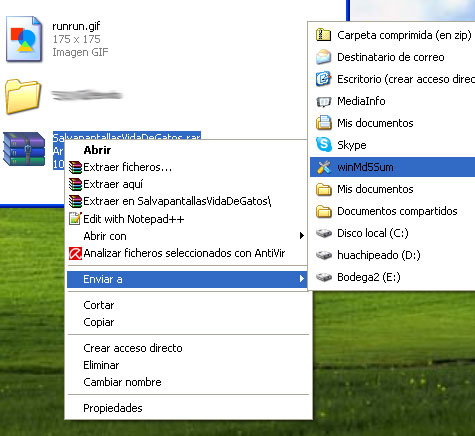Send file to winMd5Sum
475x436 pixels.
(x=392, y=167)
